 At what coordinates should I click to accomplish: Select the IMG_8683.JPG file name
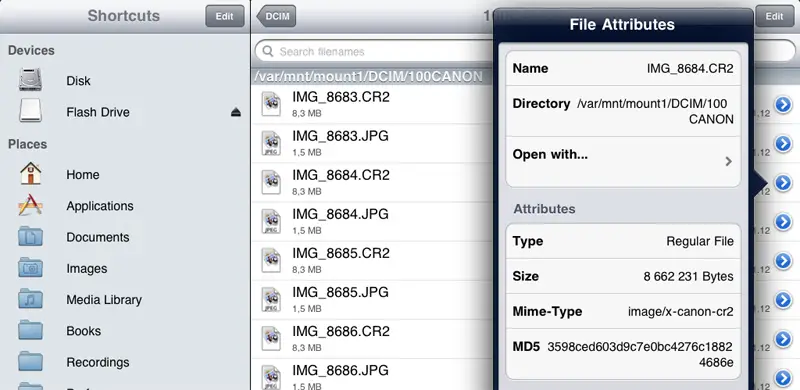(340, 136)
